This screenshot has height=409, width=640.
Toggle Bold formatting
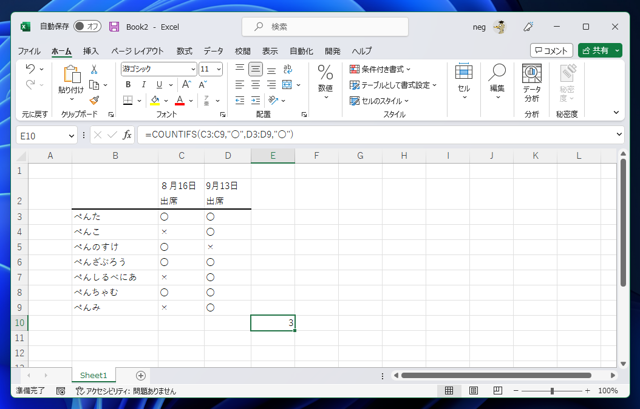(x=128, y=84)
